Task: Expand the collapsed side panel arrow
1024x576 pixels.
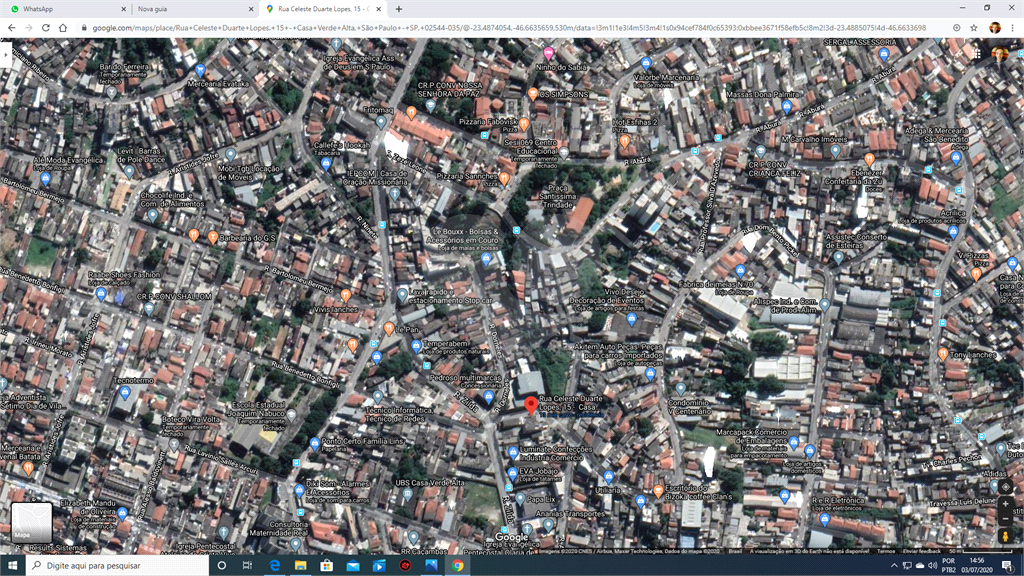Action: coord(5,56)
